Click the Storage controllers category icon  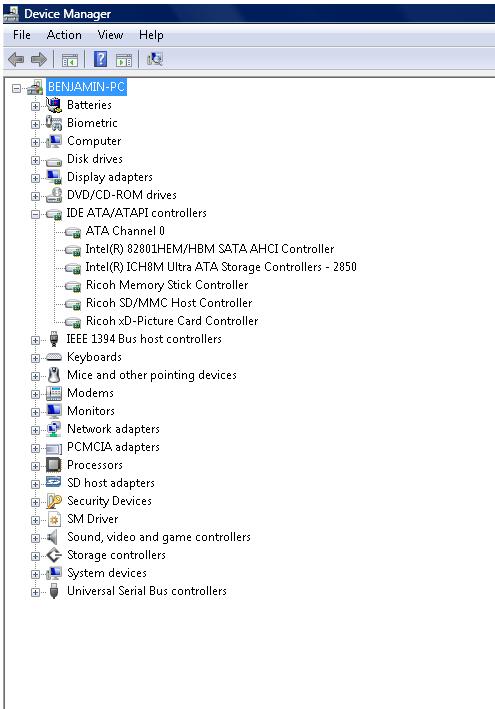click(54, 555)
